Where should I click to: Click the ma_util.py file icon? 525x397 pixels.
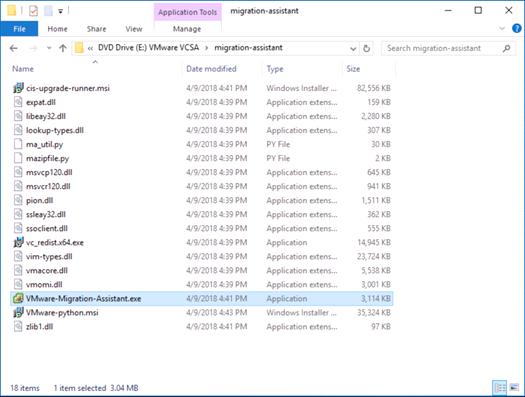[x=18, y=144]
